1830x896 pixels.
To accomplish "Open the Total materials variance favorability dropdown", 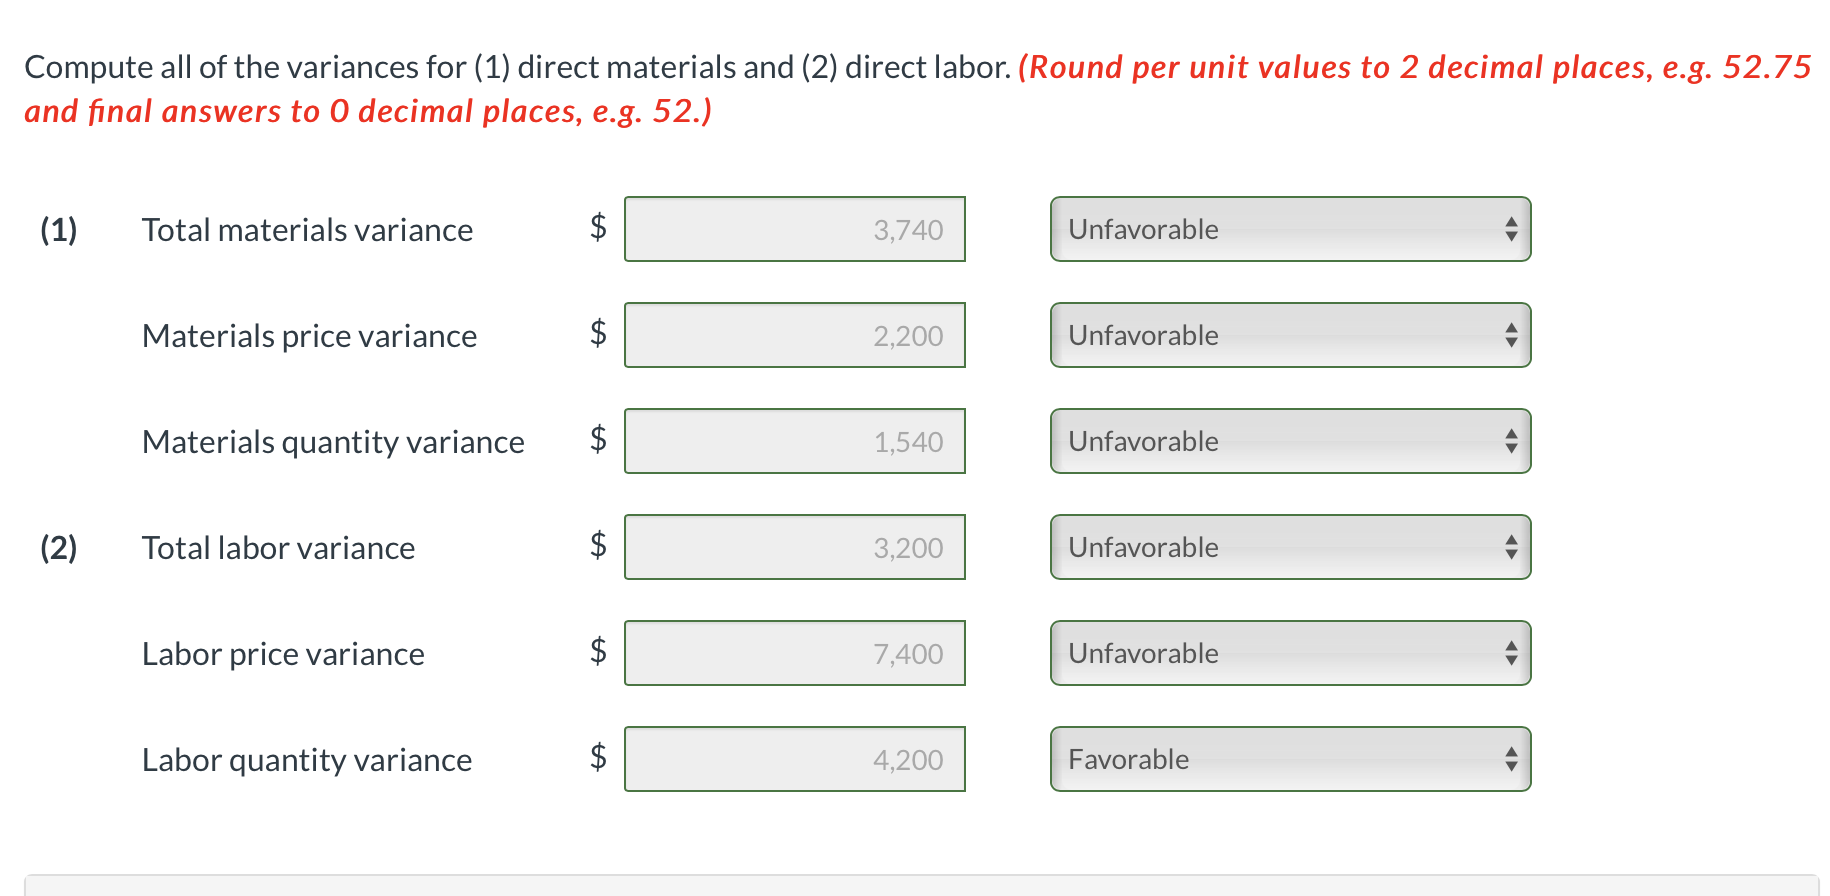I will pyautogui.click(x=1290, y=229).
